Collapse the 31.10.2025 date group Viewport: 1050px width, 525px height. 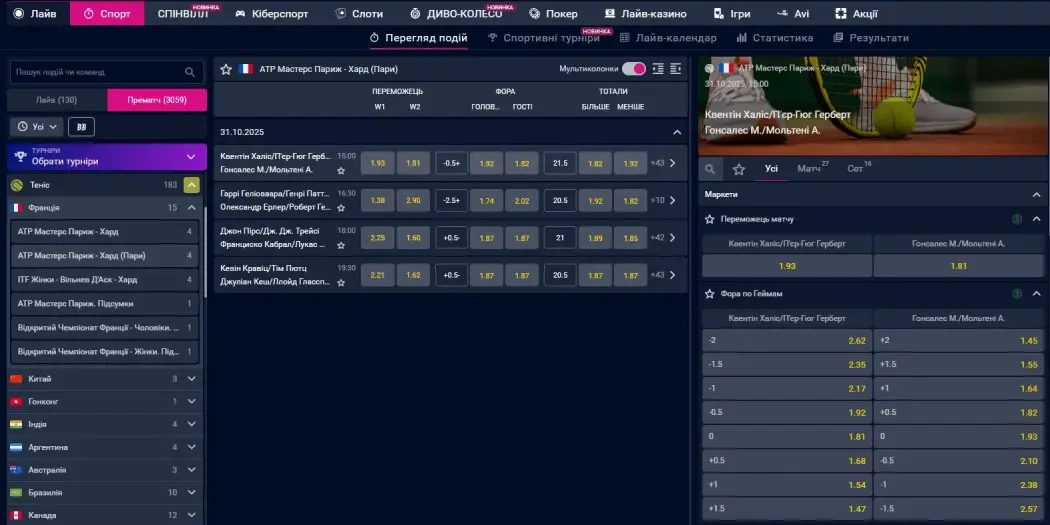point(677,131)
